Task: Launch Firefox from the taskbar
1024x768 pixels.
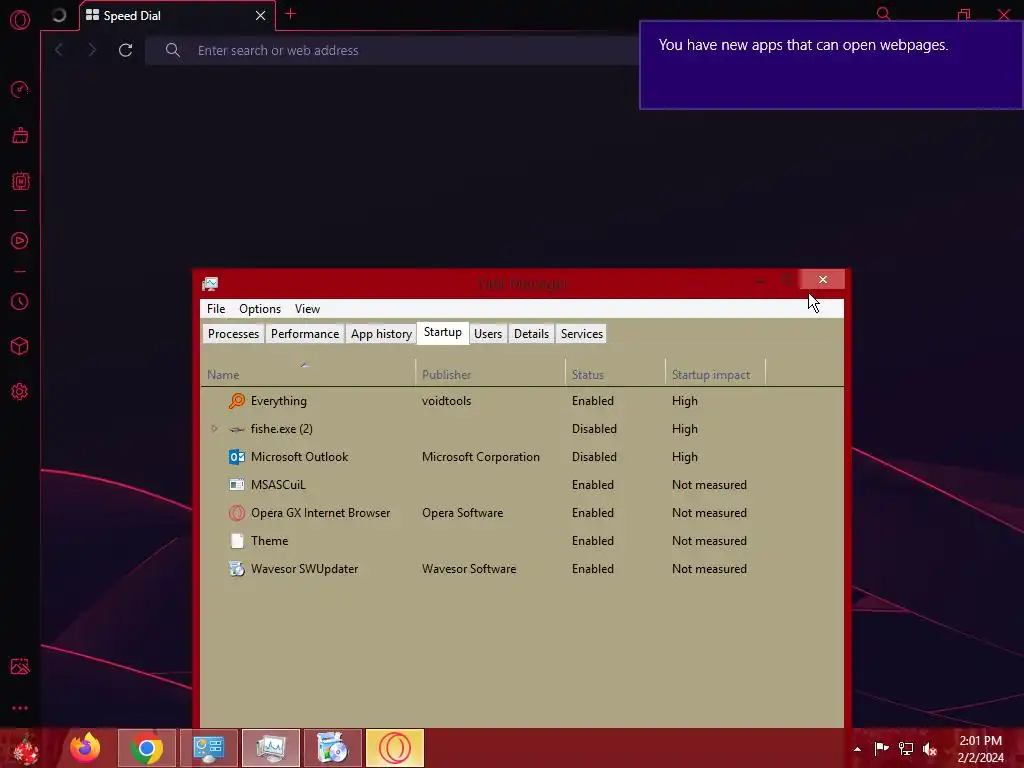Action: (x=86, y=748)
